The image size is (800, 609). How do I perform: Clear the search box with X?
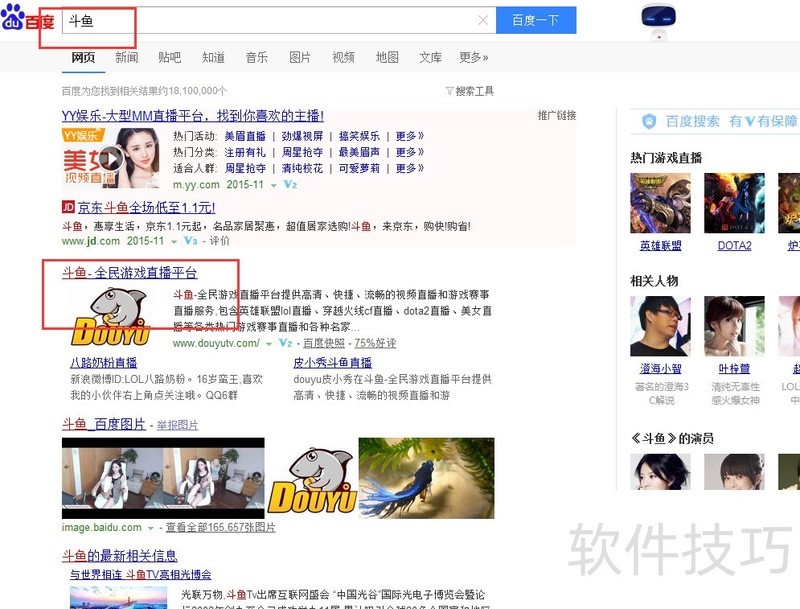483,20
